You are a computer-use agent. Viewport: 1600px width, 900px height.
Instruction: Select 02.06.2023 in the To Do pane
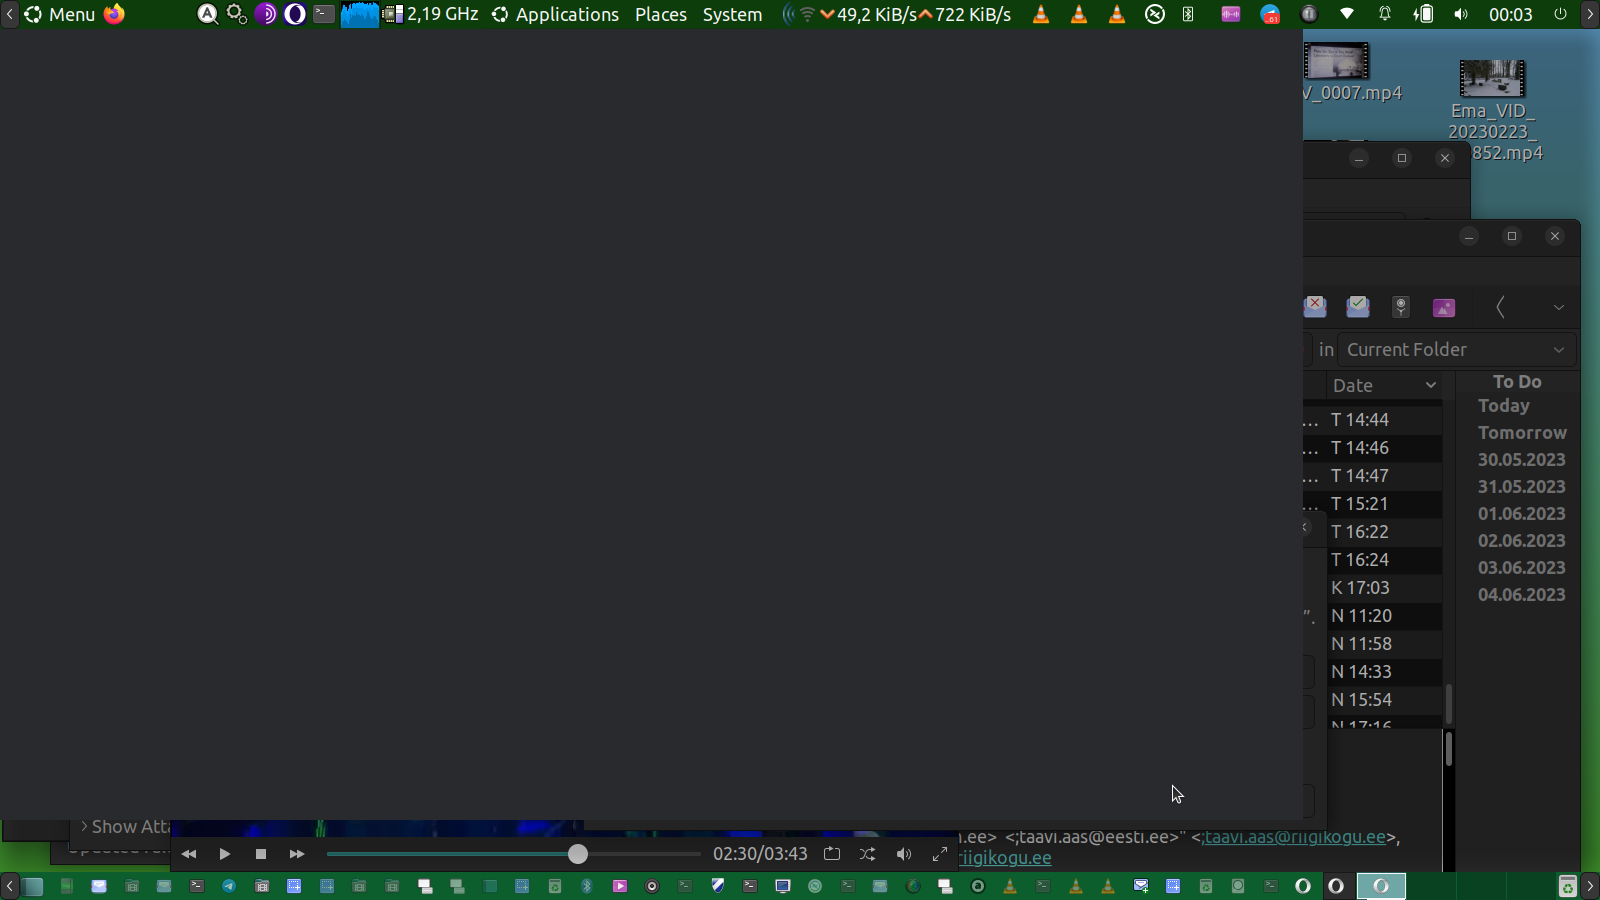tap(1521, 541)
